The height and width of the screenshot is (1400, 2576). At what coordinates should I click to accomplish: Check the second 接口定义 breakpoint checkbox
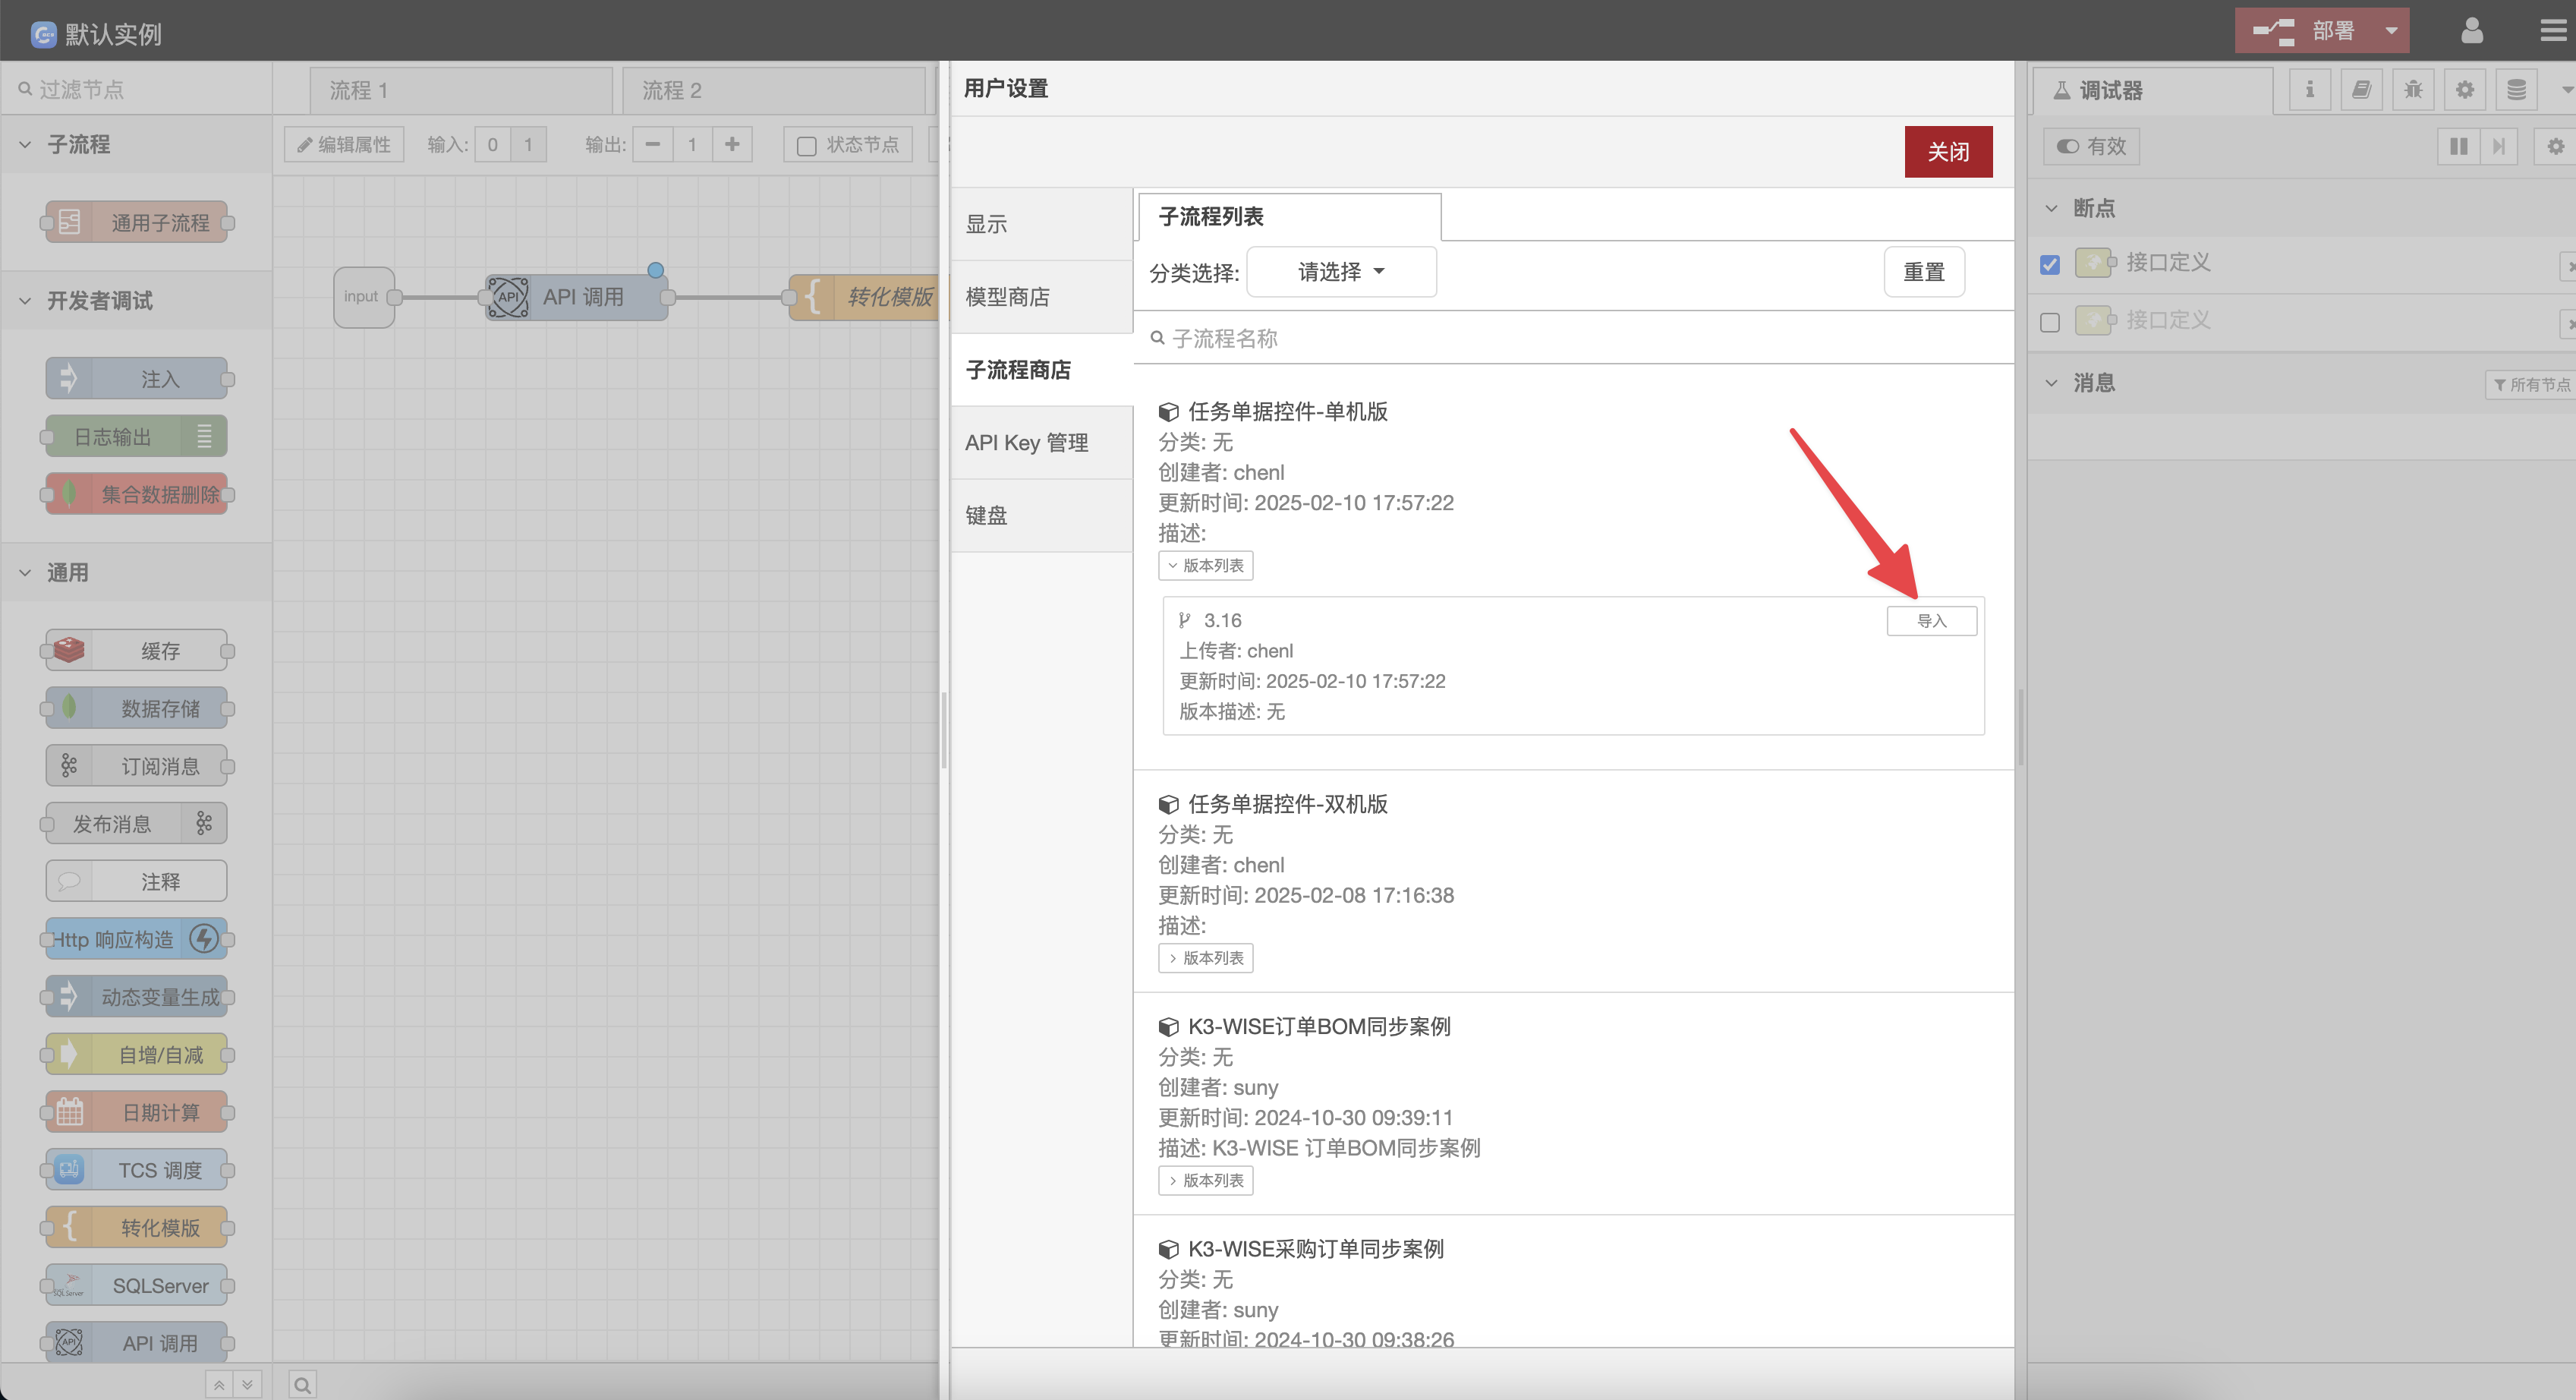pos(2050,323)
